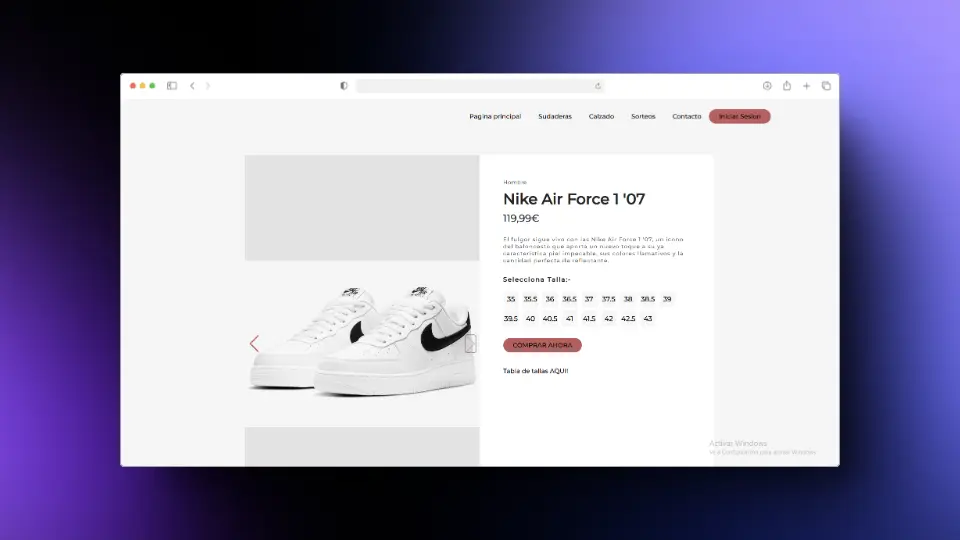
Task: Select size 37.5
Action: pyautogui.click(x=609, y=299)
